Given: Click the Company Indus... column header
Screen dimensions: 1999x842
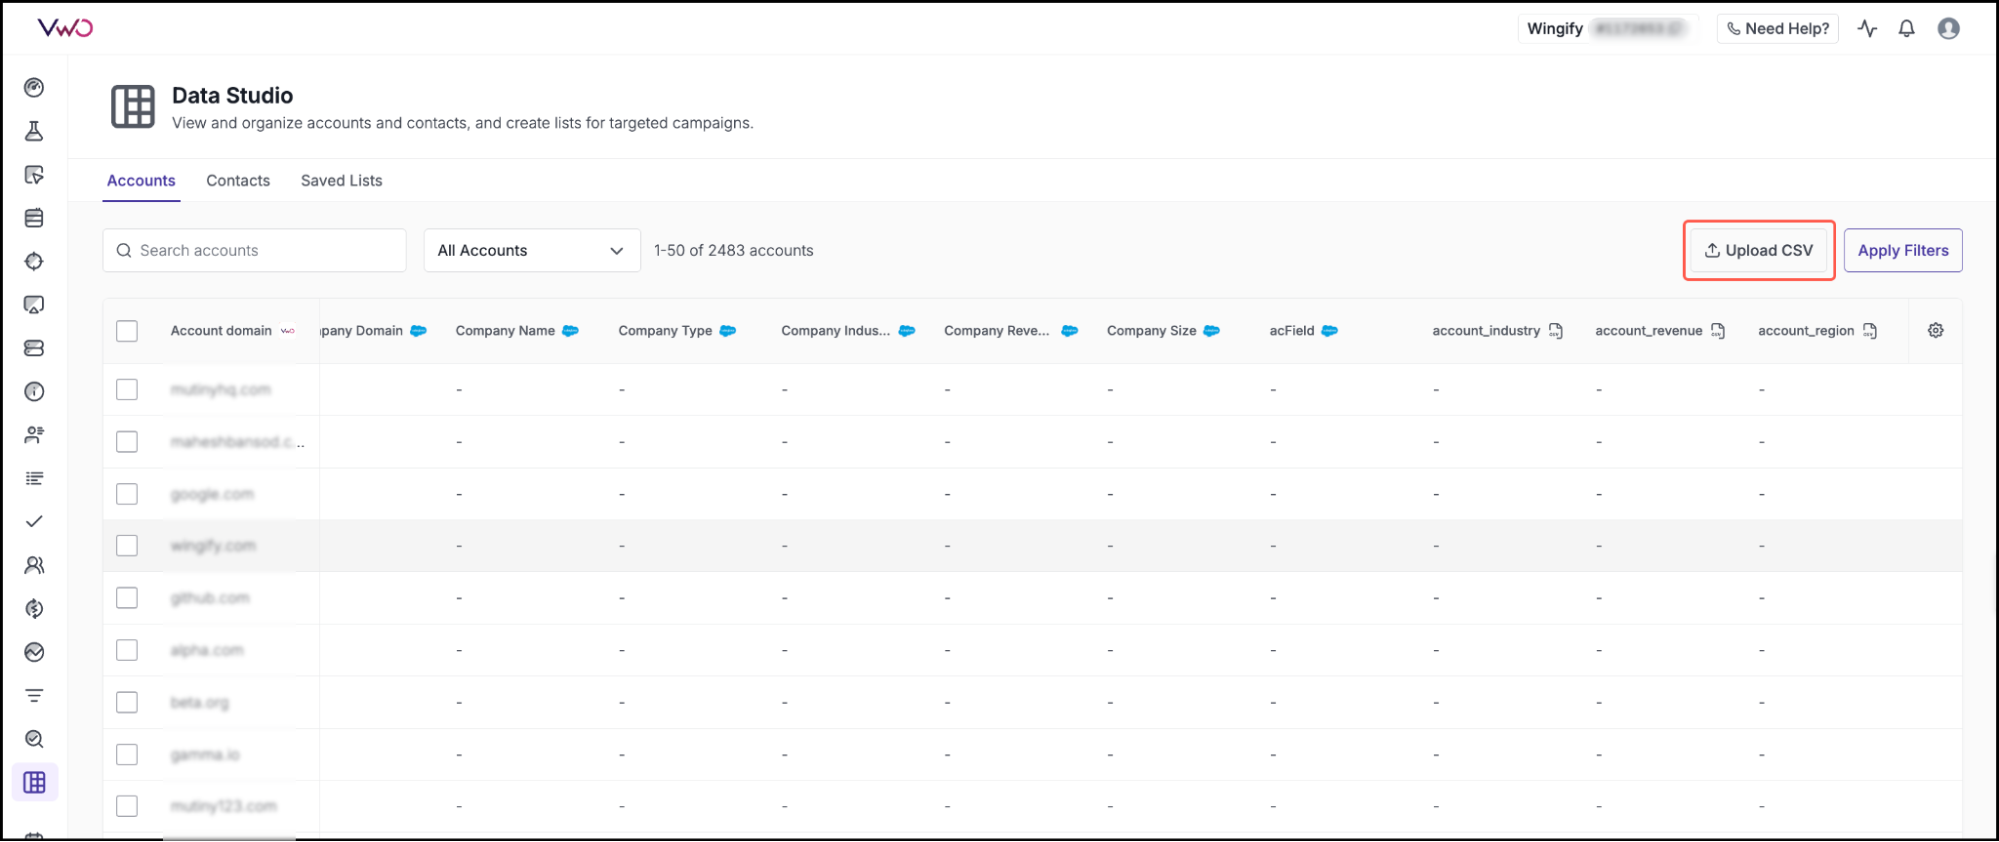Looking at the screenshot, I should (836, 331).
